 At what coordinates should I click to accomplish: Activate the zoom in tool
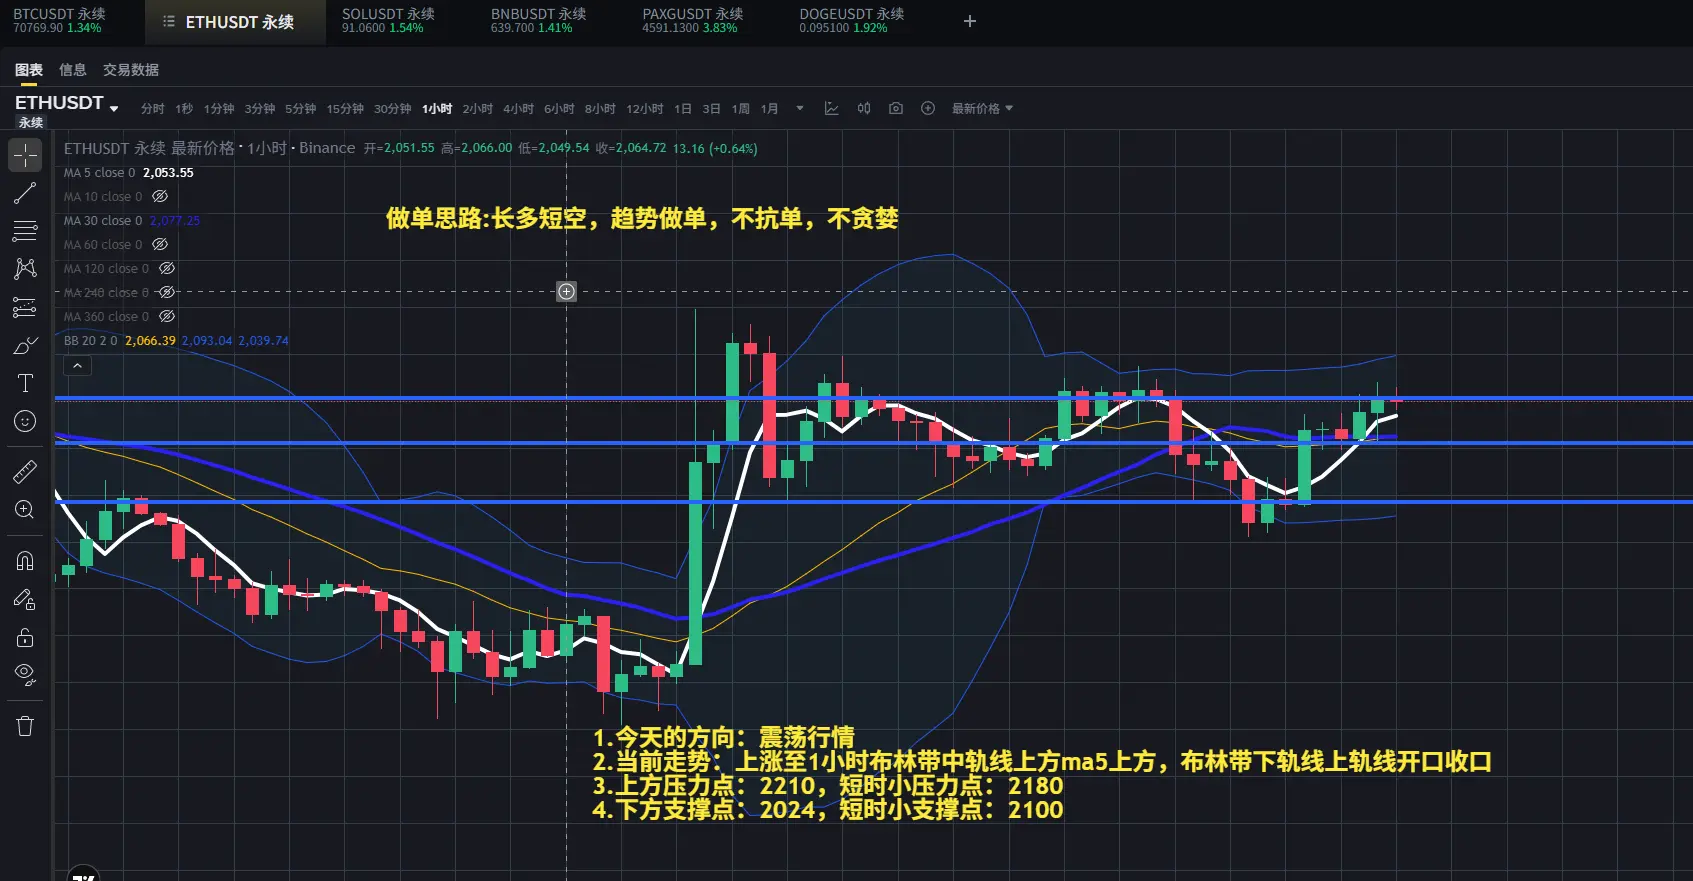pos(25,510)
